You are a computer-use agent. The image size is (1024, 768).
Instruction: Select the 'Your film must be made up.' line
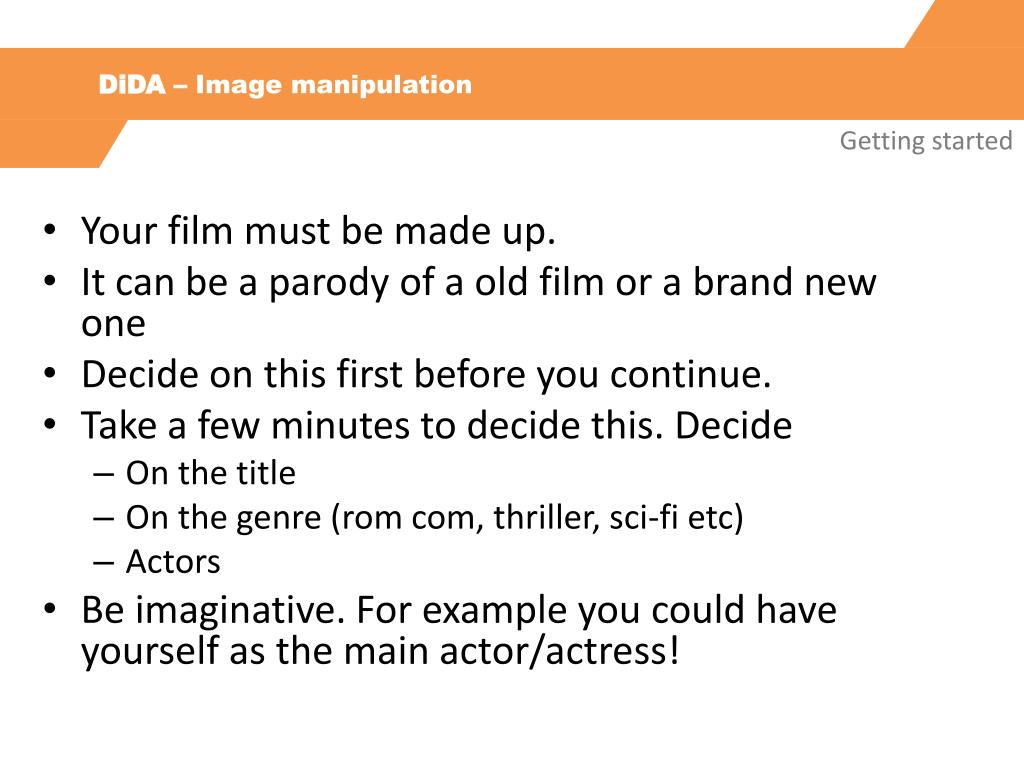[318, 232]
